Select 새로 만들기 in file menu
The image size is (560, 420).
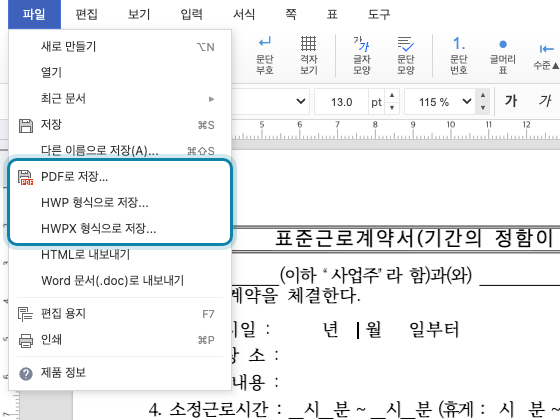click(120, 46)
